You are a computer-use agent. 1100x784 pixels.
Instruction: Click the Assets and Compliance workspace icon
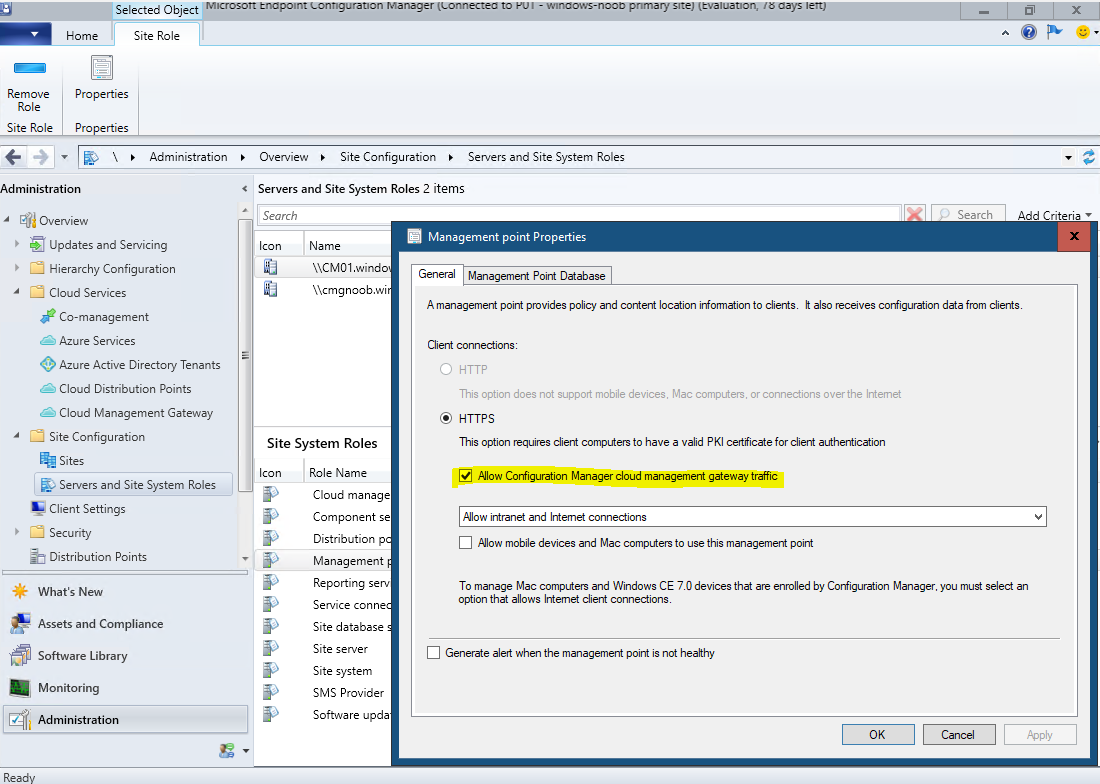[x=20, y=623]
